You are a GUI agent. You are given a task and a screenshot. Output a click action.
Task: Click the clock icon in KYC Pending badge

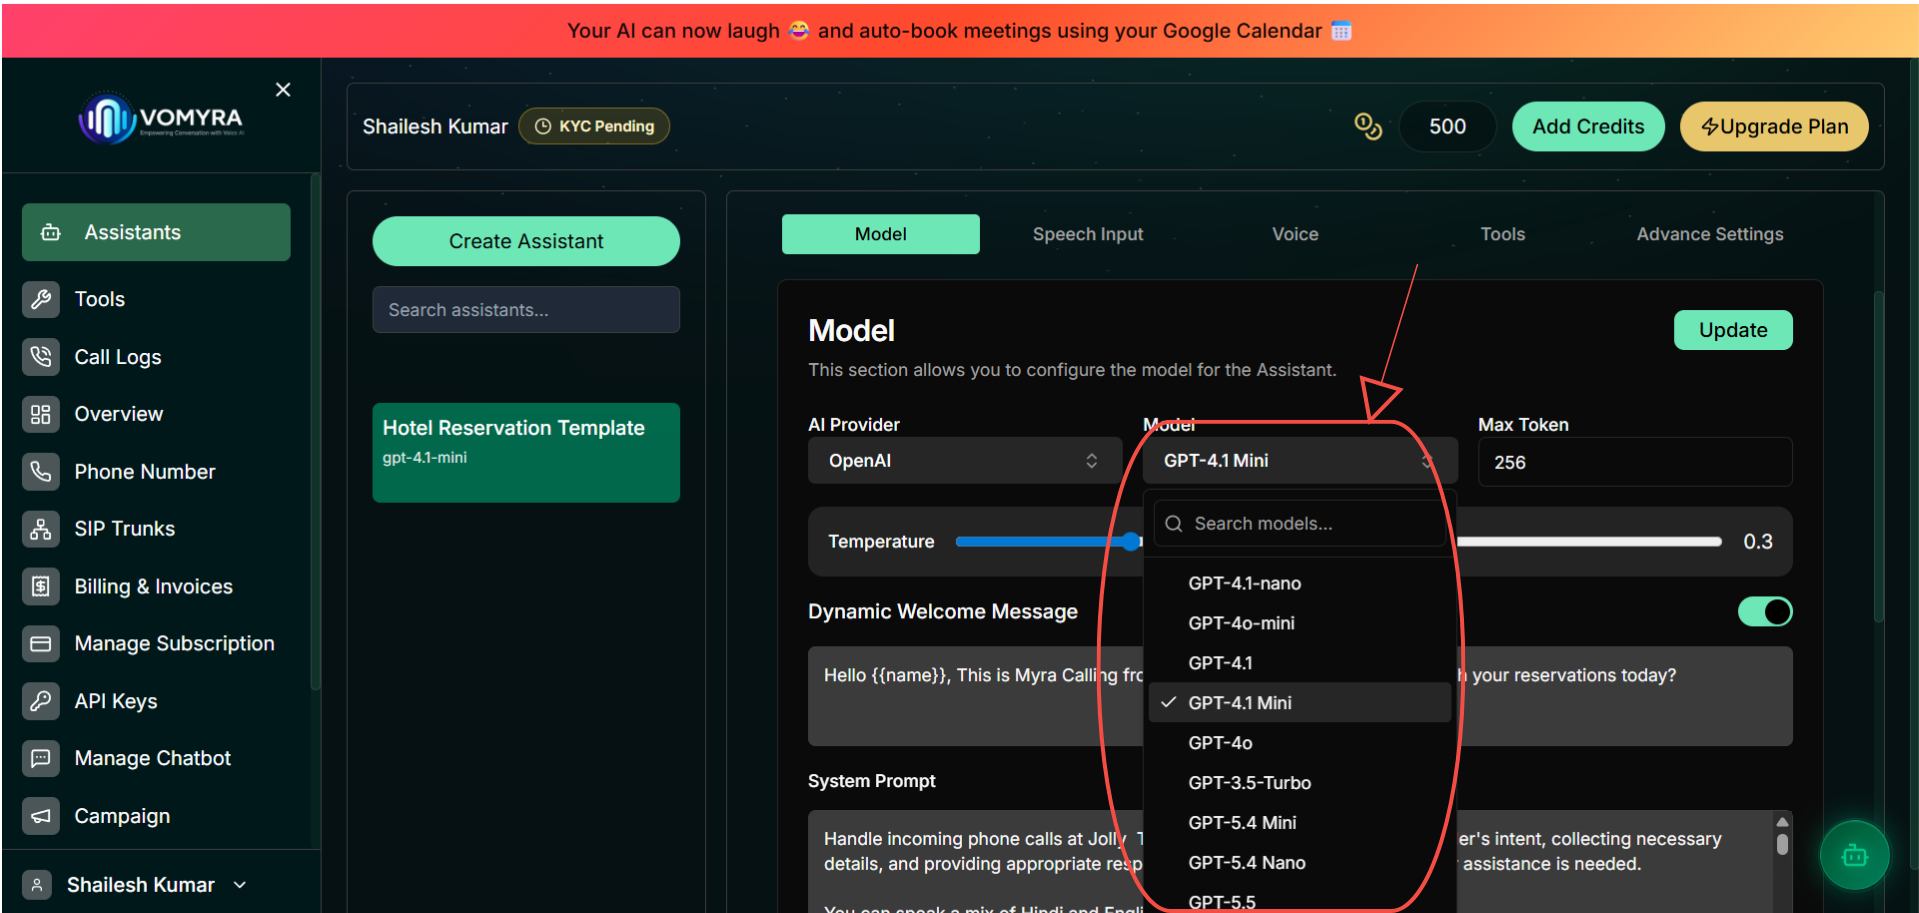543,126
